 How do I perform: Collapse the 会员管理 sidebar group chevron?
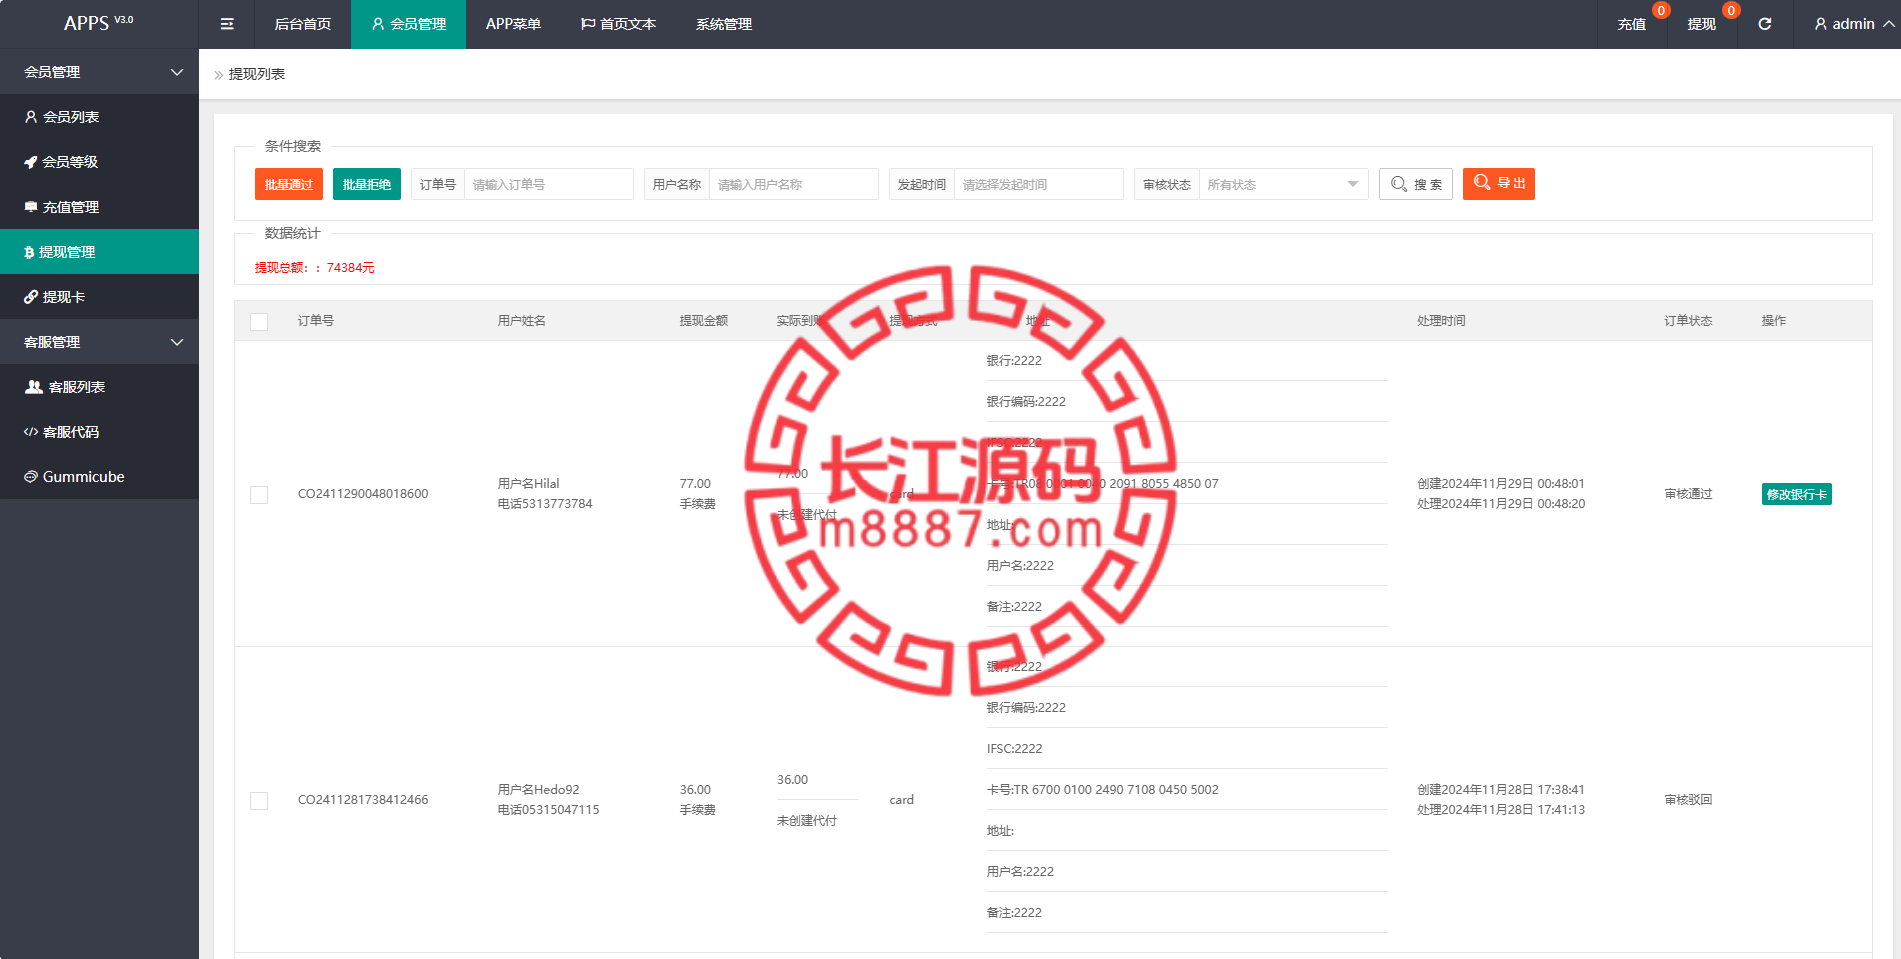click(x=177, y=72)
